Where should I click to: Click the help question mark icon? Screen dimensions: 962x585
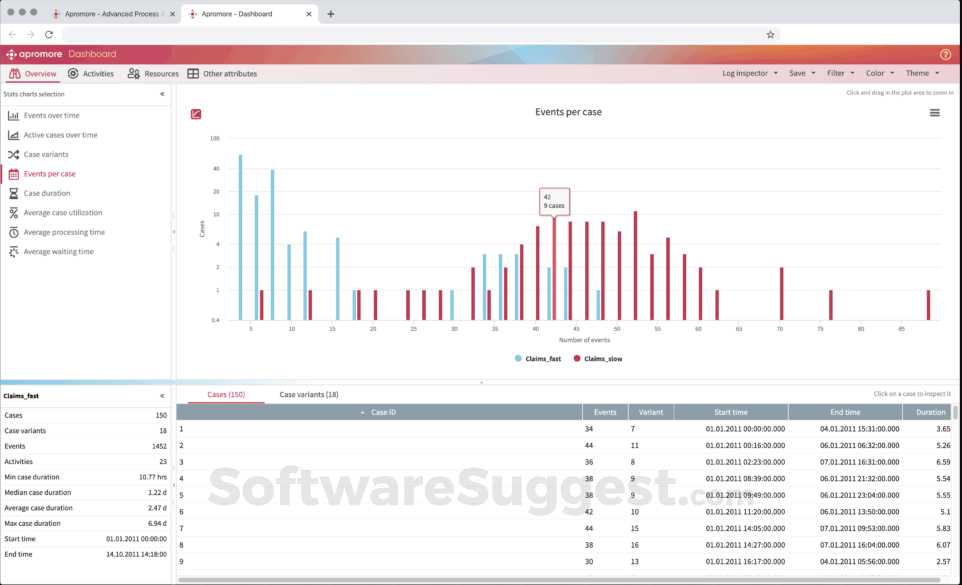(945, 55)
